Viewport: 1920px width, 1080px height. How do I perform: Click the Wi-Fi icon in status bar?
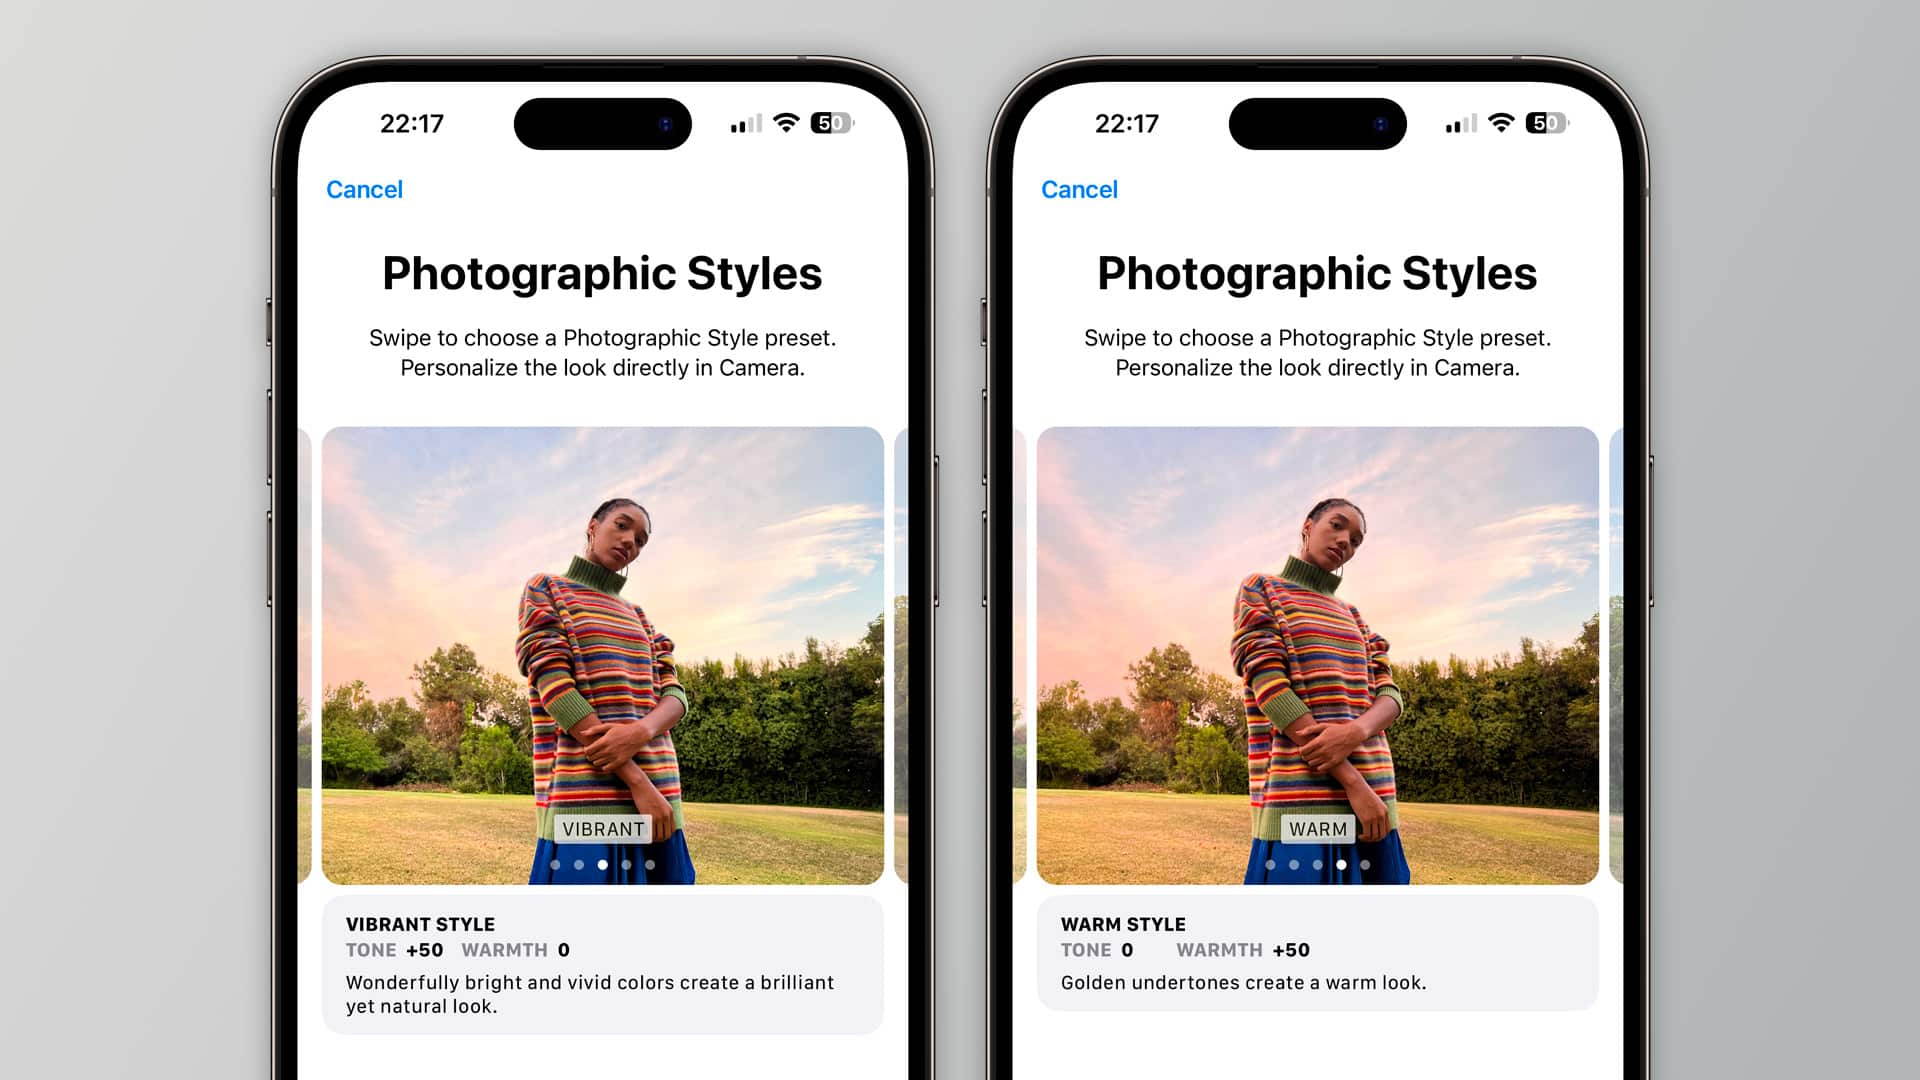coord(787,121)
